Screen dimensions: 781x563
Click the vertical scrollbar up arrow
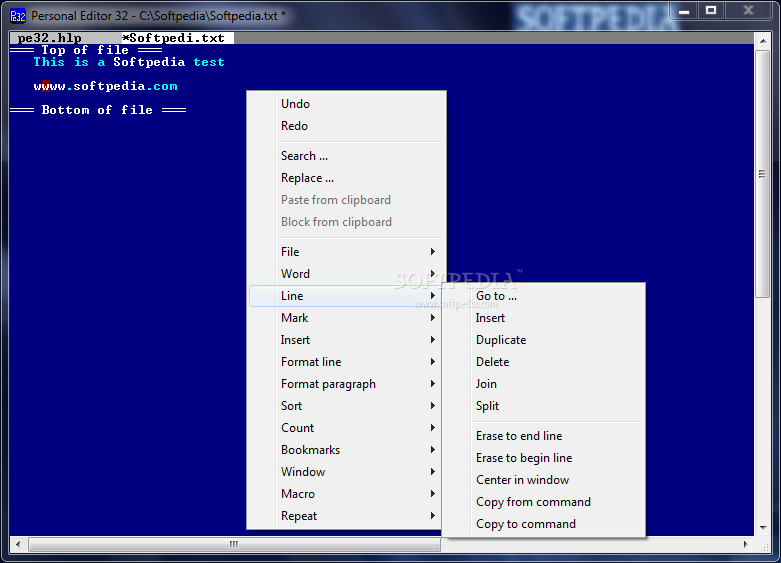pyautogui.click(x=763, y=41)
